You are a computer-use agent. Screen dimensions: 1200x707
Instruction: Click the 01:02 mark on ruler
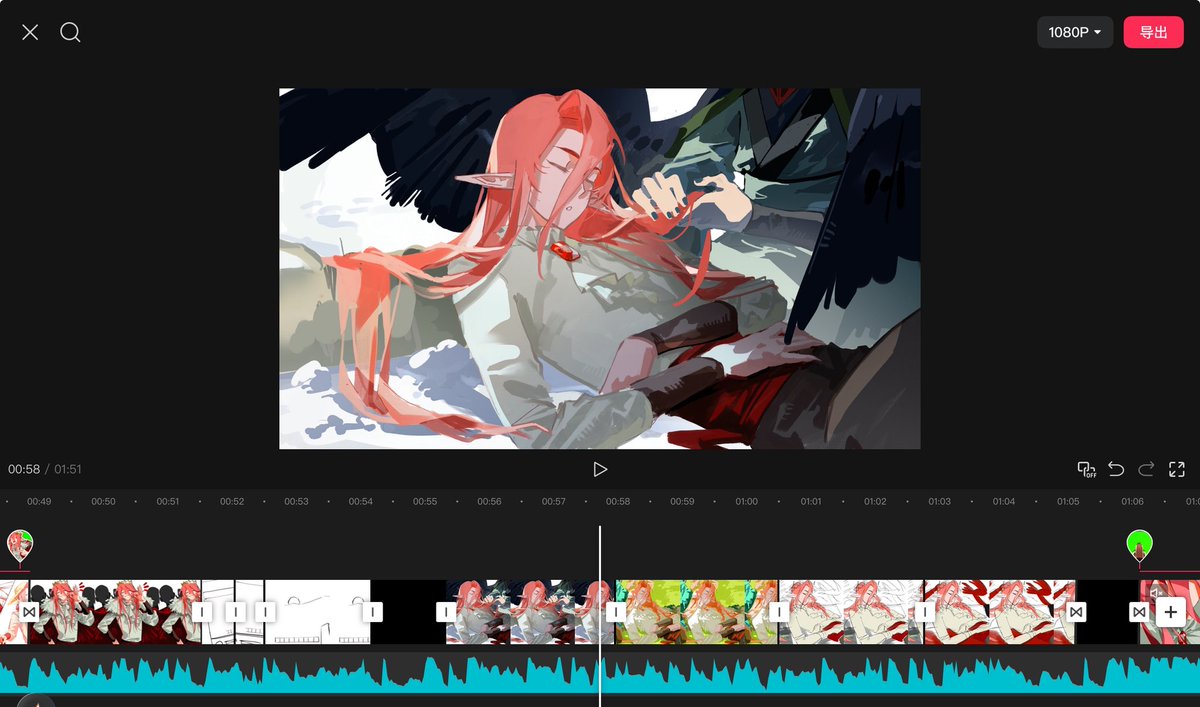875,501
